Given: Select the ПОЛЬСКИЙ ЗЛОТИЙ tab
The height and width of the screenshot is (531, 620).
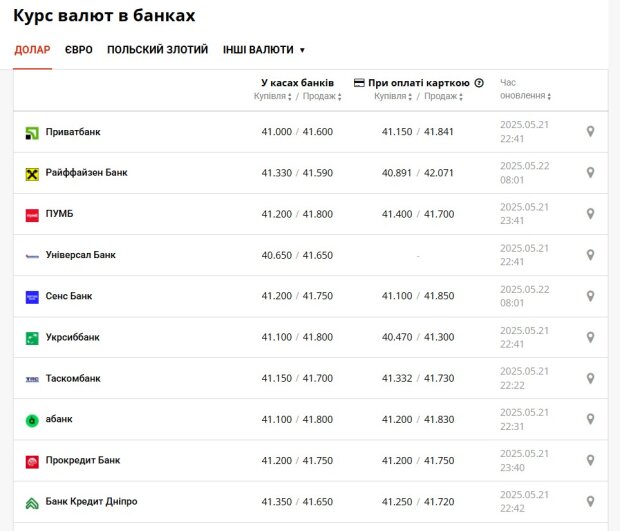Looking at the screenshot, I should click(157, 50).
